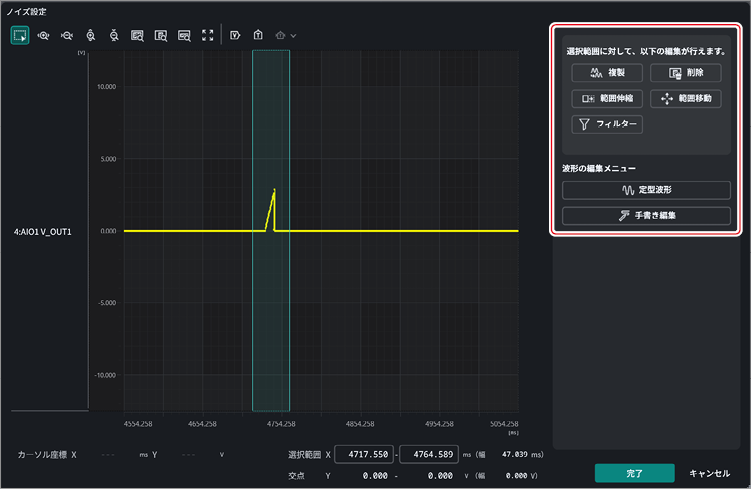Click the キャンセル cancel button
The image size is (751, 489).
coord(709,473)
